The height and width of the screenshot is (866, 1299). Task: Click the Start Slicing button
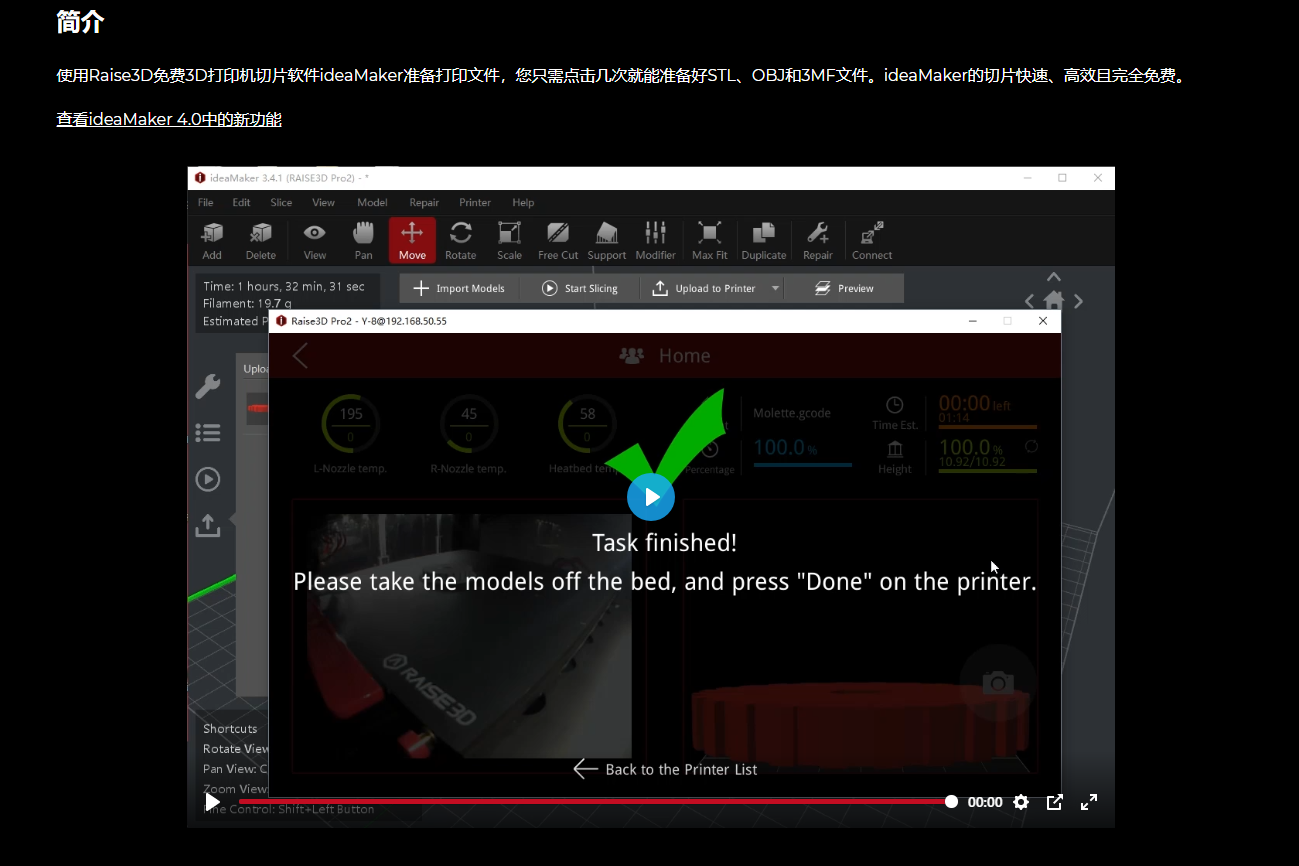(580, 289)
